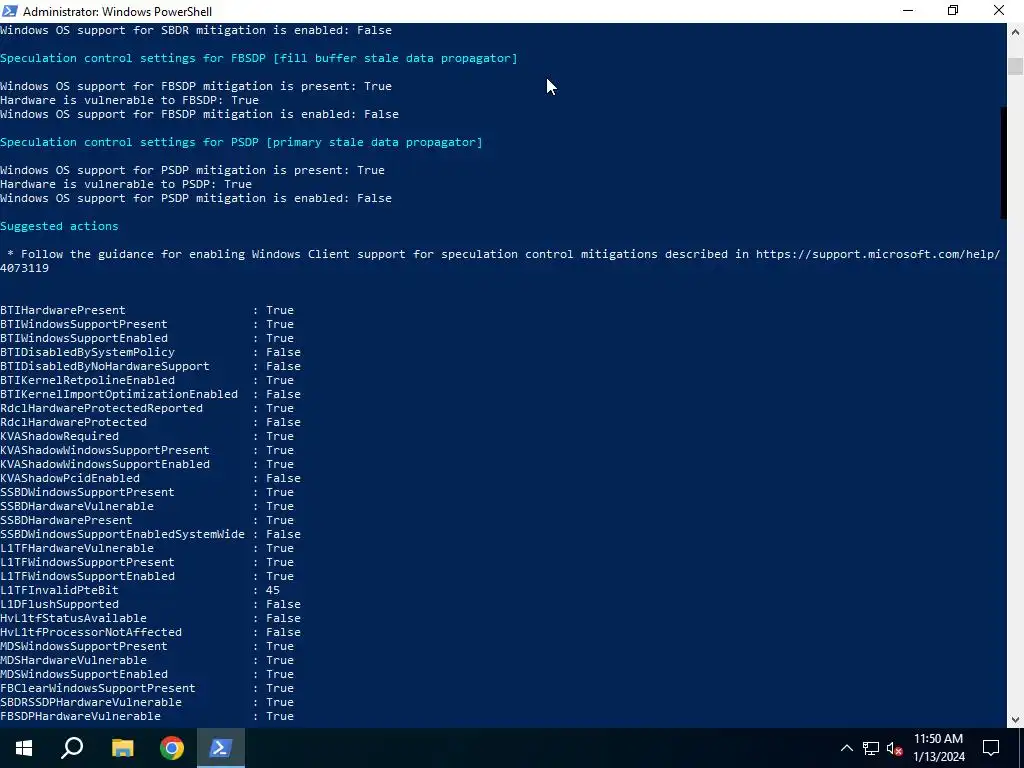Viewport: 1024px width, 768px height.
Task: Click the HvL1tfProcessorNotAffected row
Action: (150, 633)
